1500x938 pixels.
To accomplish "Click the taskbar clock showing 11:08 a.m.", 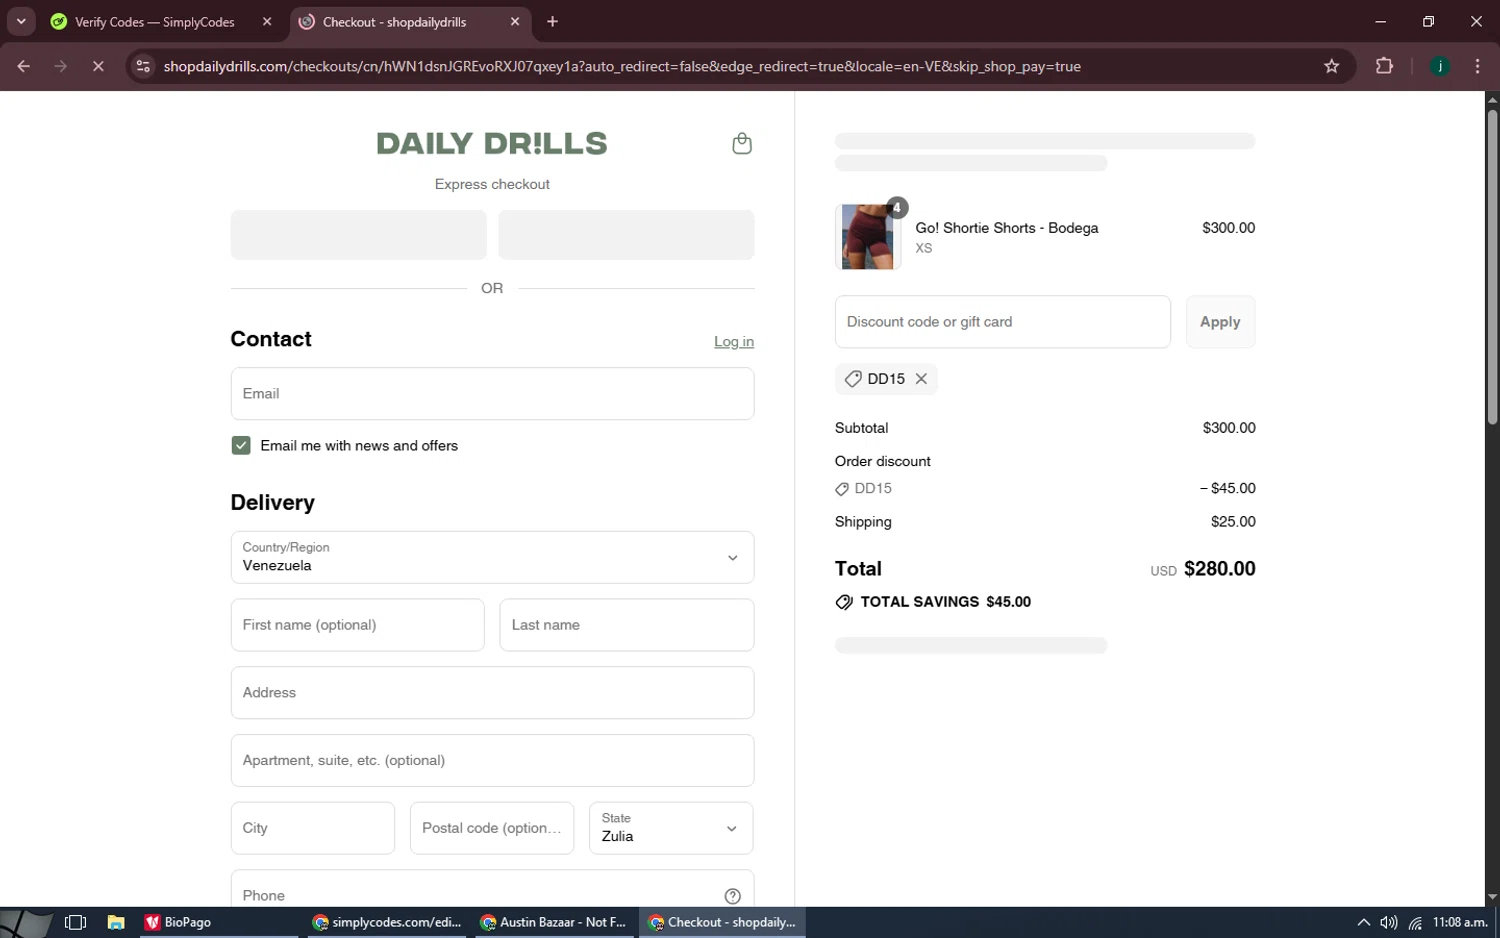I will coord(1460,922).
